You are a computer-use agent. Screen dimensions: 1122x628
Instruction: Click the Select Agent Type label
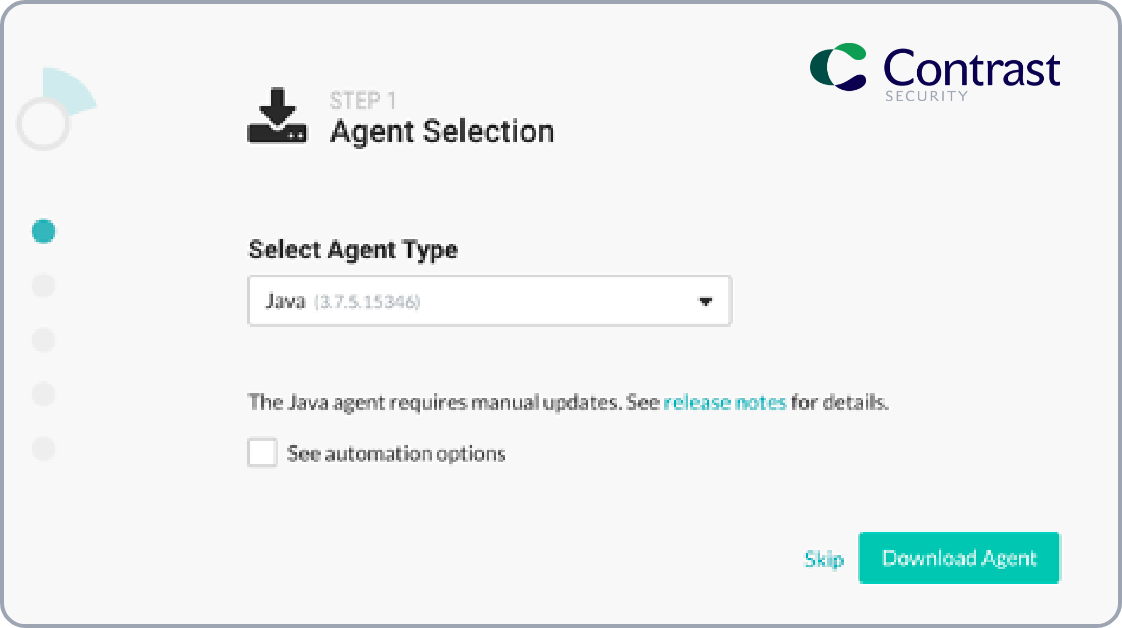coord(353,250)
